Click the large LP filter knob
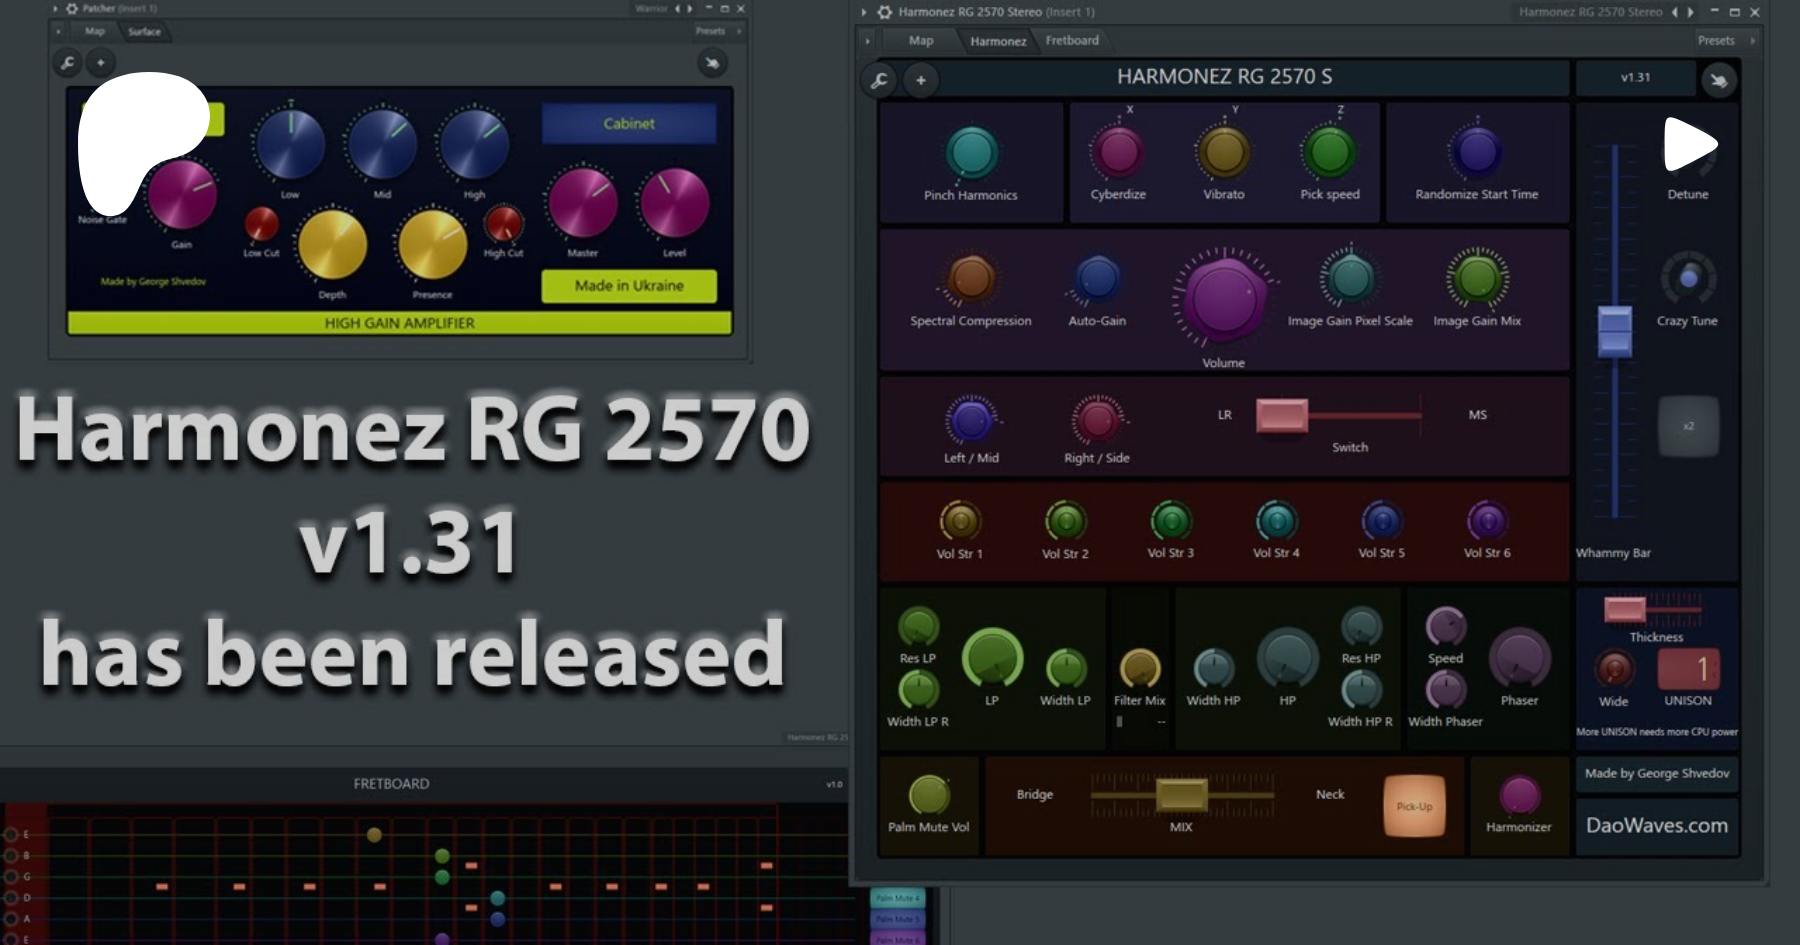Image resolution: width=1800 pixels, height=945 pixels. click(x=992, y=658)
